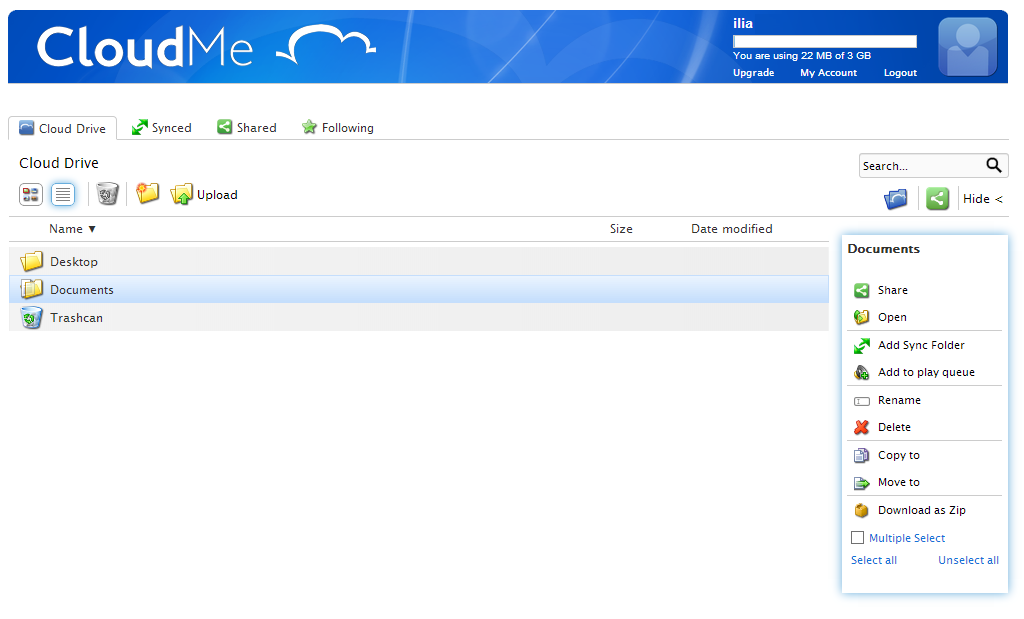Click the Desktop folder icon

click(31, 261)
